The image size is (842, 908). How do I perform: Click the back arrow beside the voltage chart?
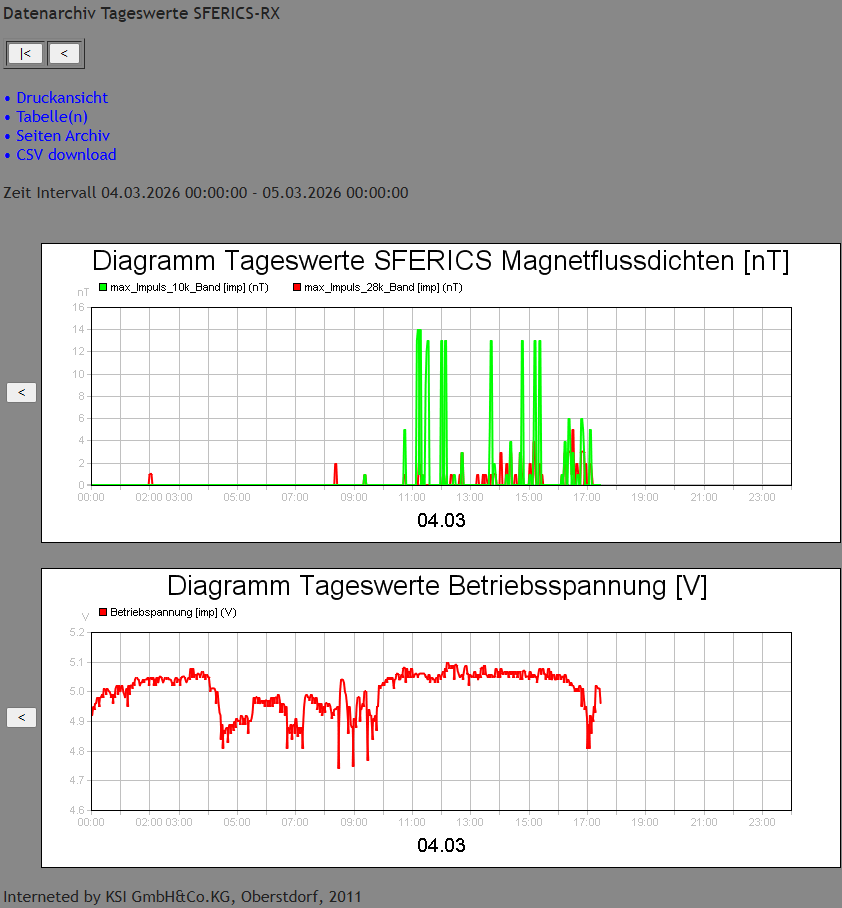click(x=21, y=717)
